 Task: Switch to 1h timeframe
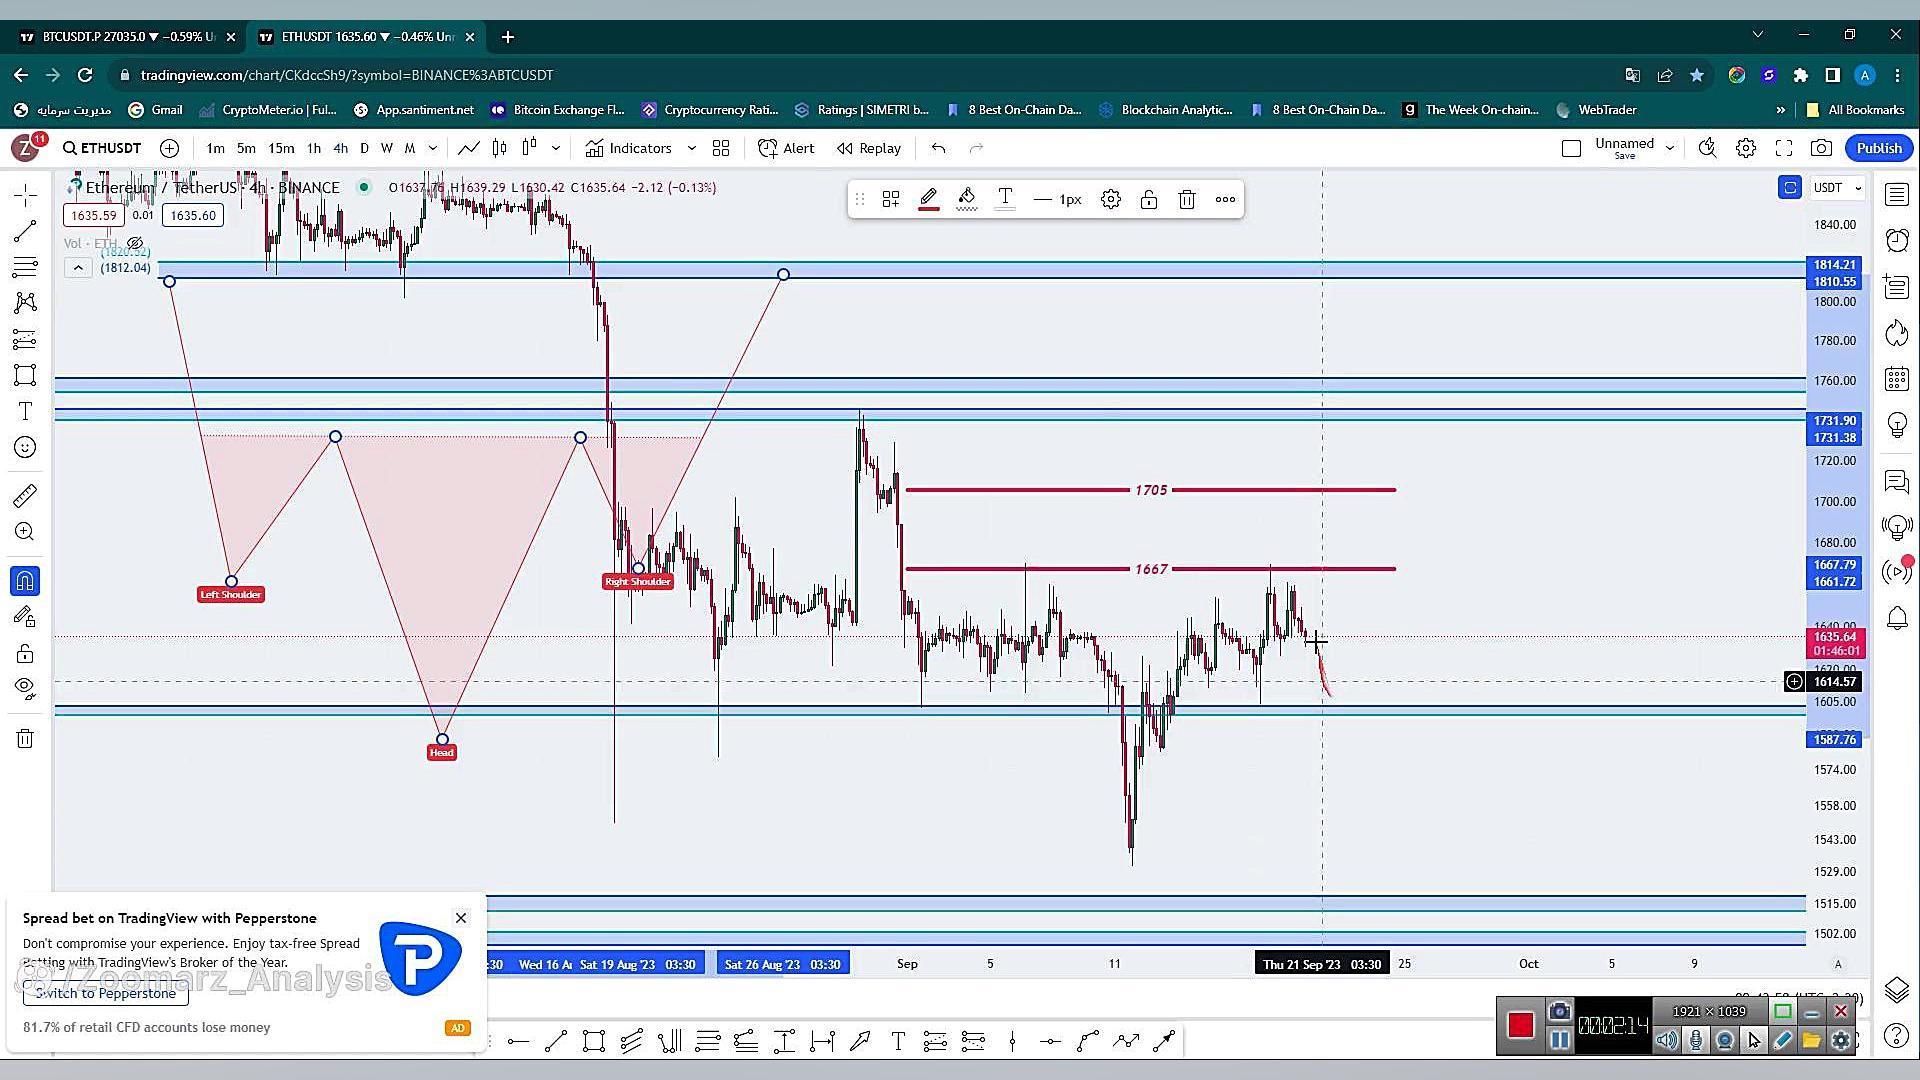click(314, 148)
